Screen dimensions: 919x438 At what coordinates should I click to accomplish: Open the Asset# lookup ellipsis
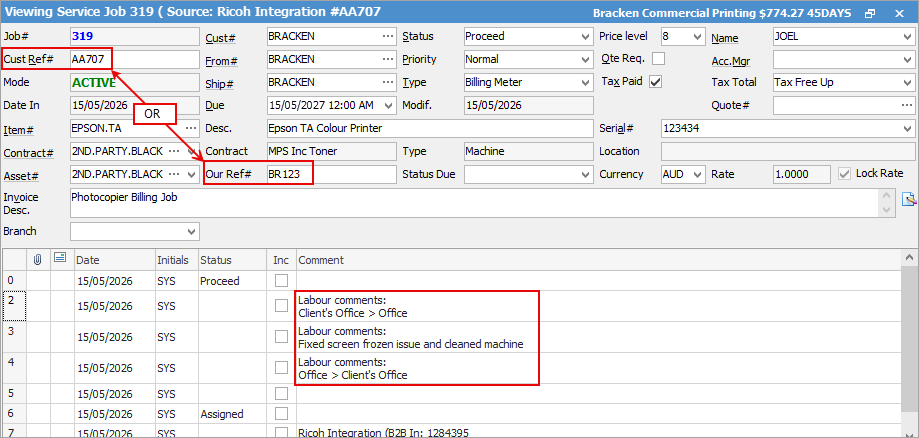tap(173, 174)
